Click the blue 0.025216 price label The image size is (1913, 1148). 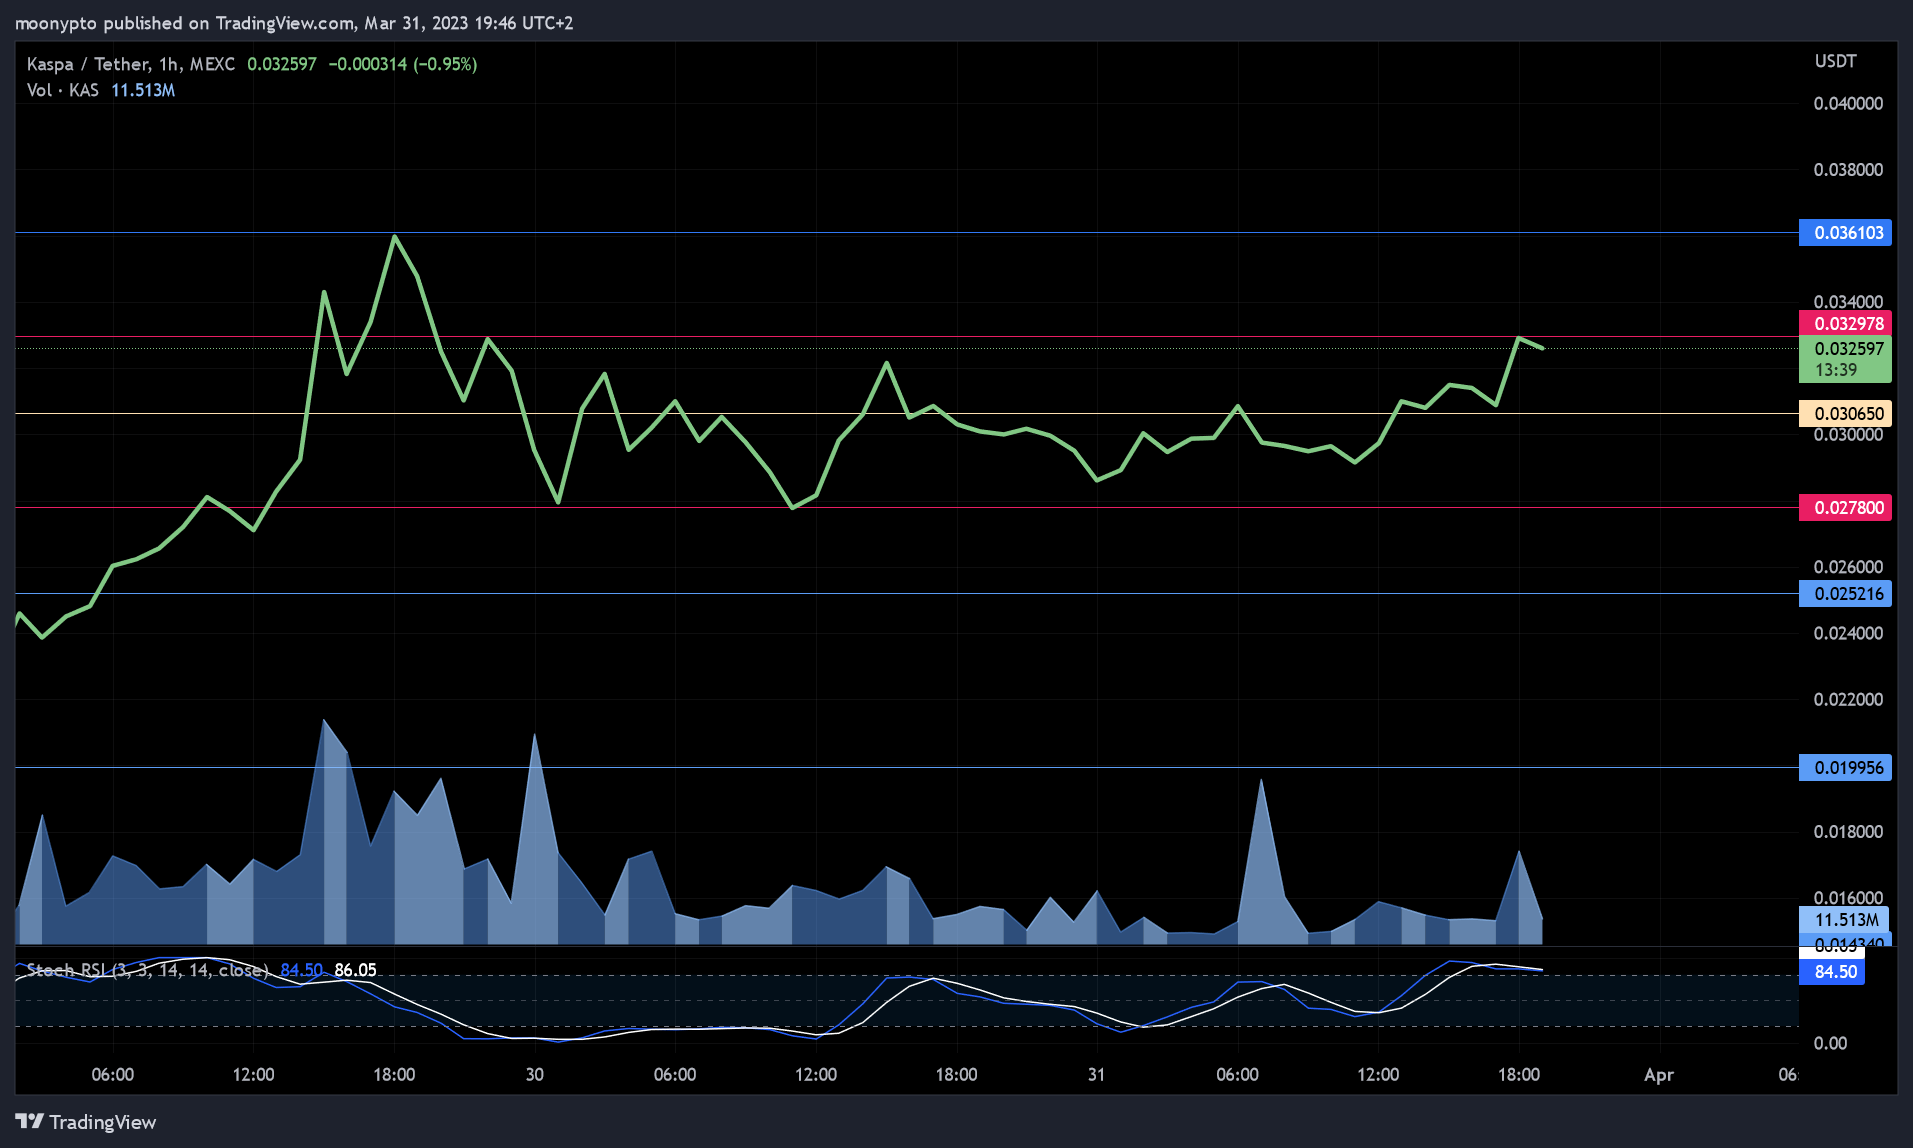coord(1845,593)
